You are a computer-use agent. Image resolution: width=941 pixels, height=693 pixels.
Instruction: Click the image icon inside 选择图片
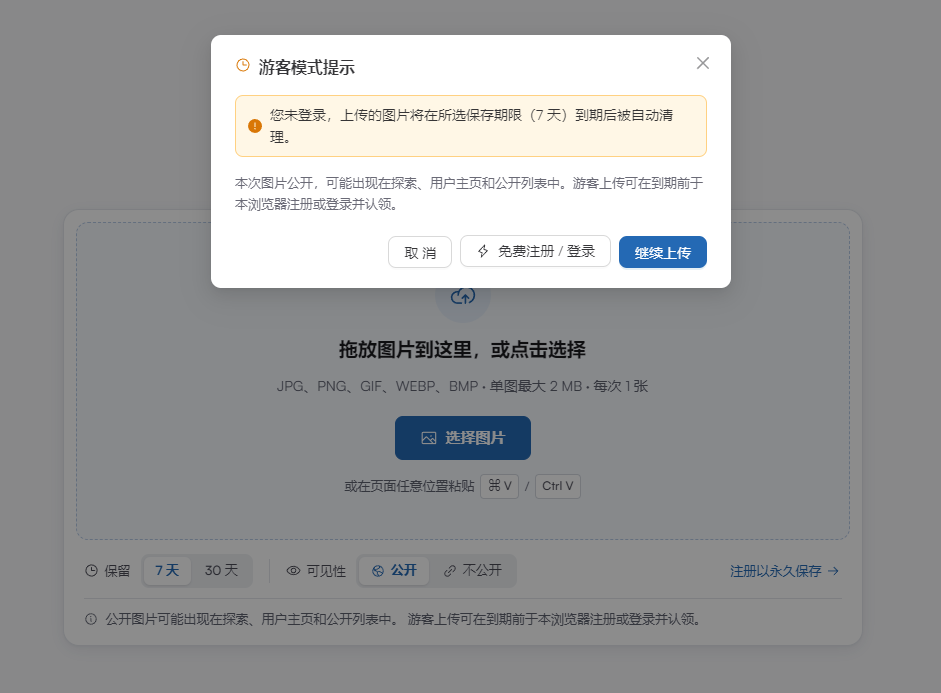428,438
